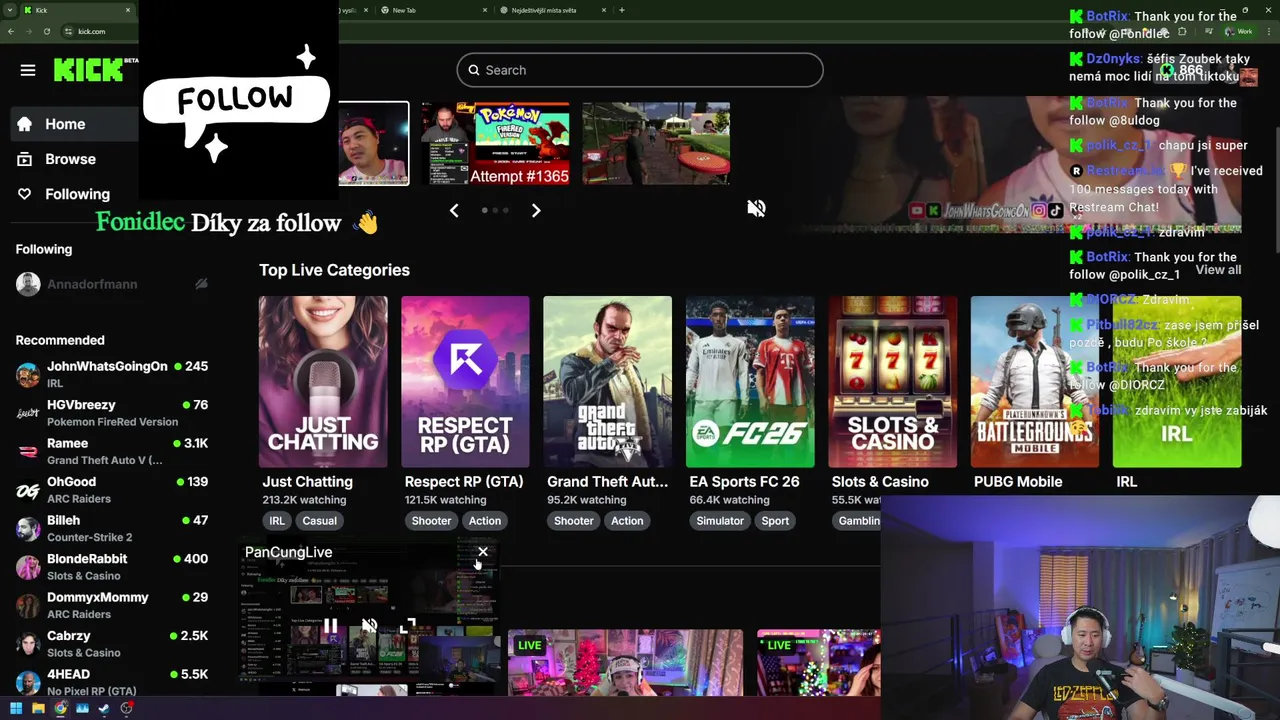Image resolution: width=1280 pixels, height=720 pixels.
Task: Open DommyxMommy recommended channel
Action: point(112,605)
